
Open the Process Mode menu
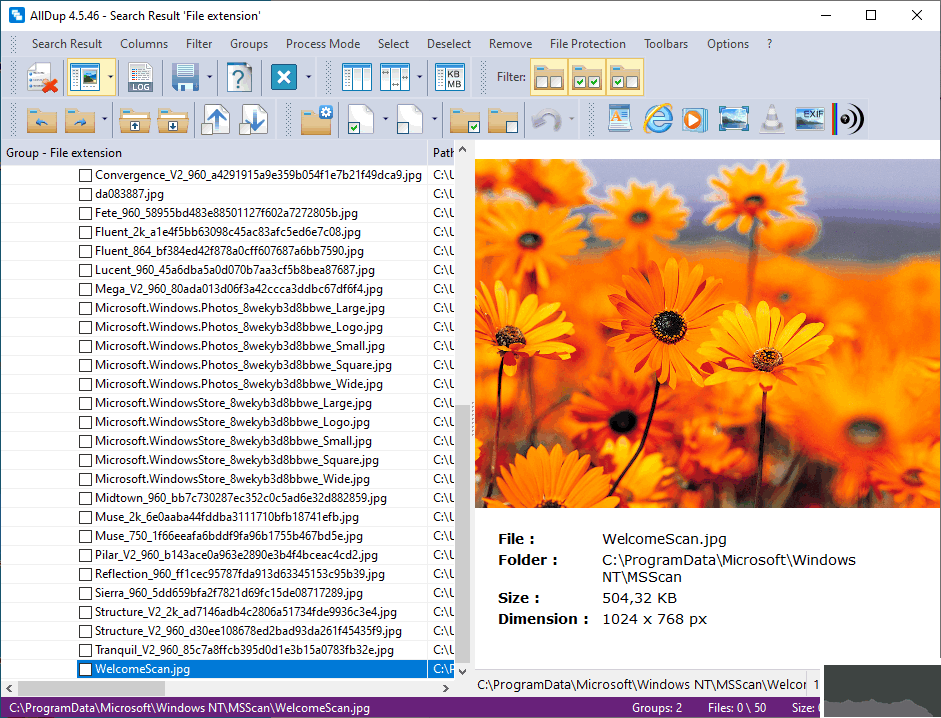[322, 44]
